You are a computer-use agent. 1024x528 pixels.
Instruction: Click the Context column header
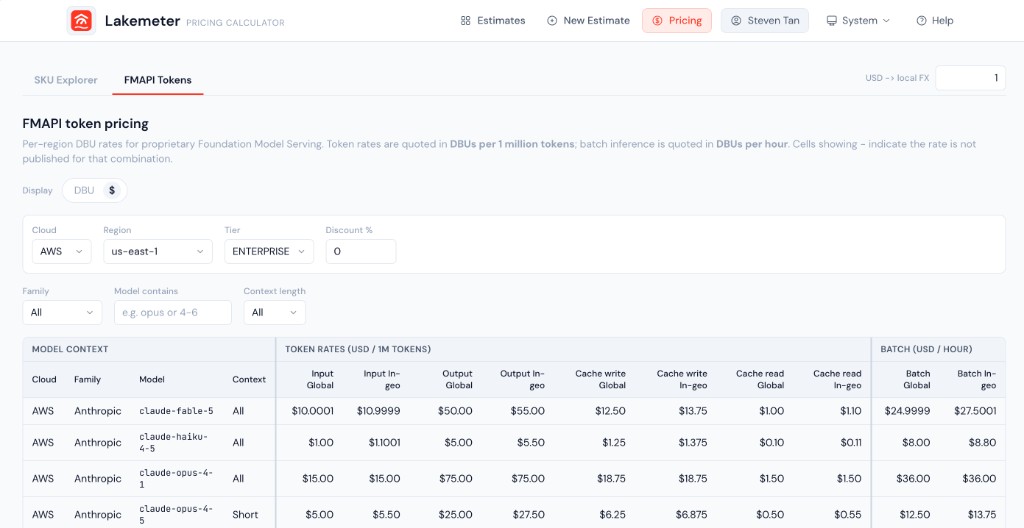click(249, 379)
